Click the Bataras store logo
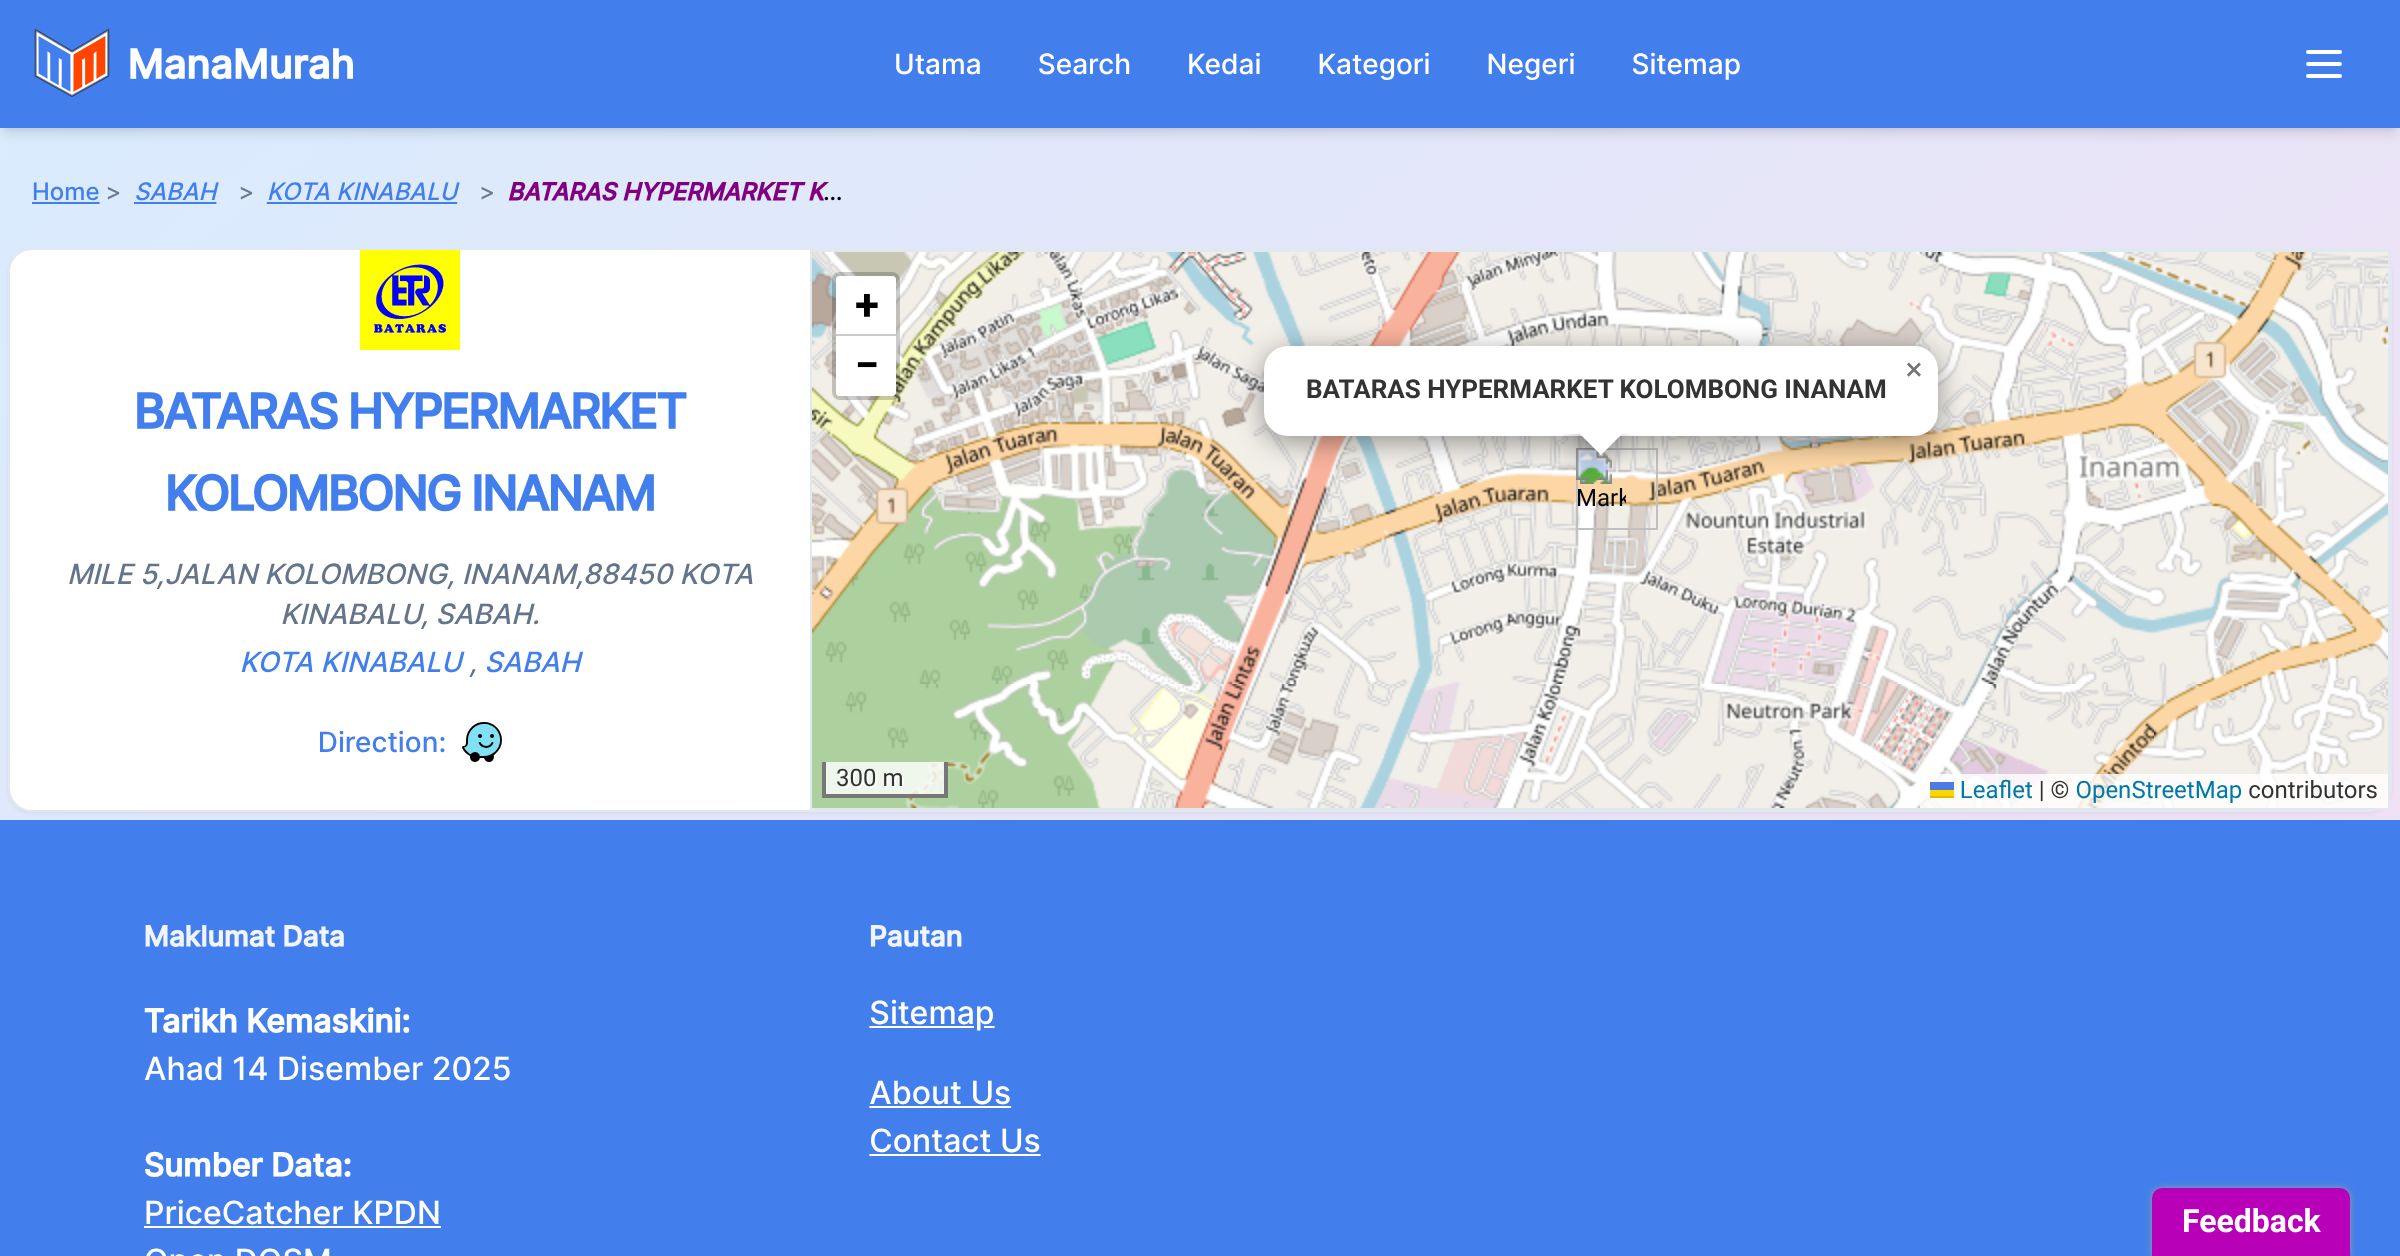Screen dimensions: 2400x1256 [410, 300]
